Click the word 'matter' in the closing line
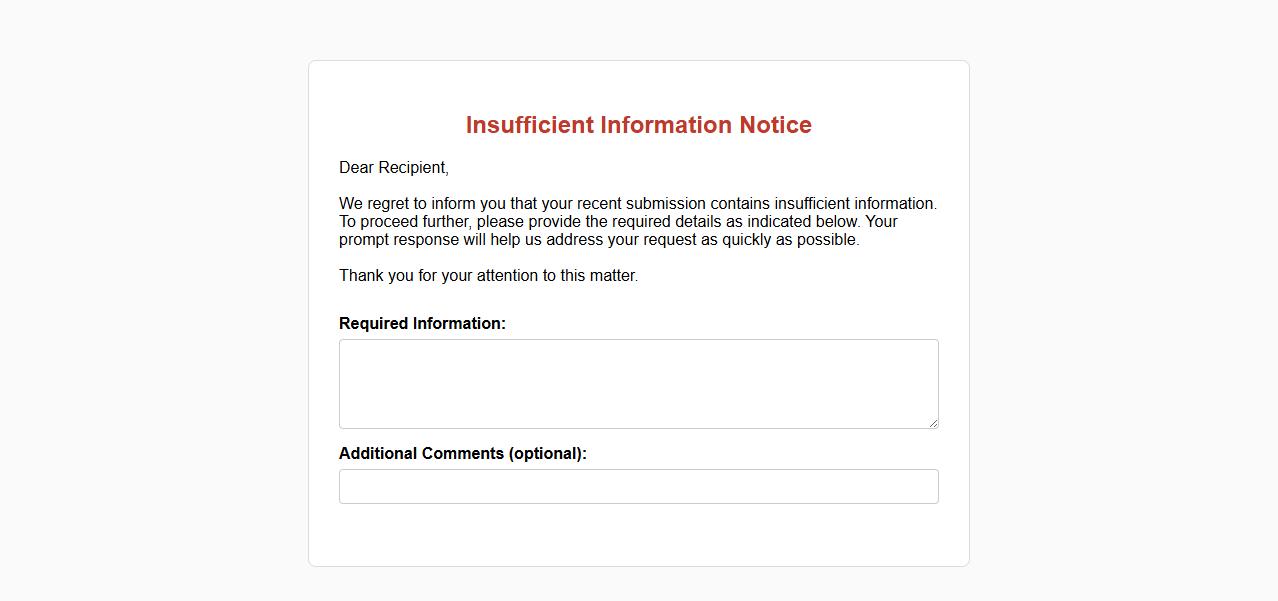The width and height of the screenshot is (1278, 601). tap(612, 276)
